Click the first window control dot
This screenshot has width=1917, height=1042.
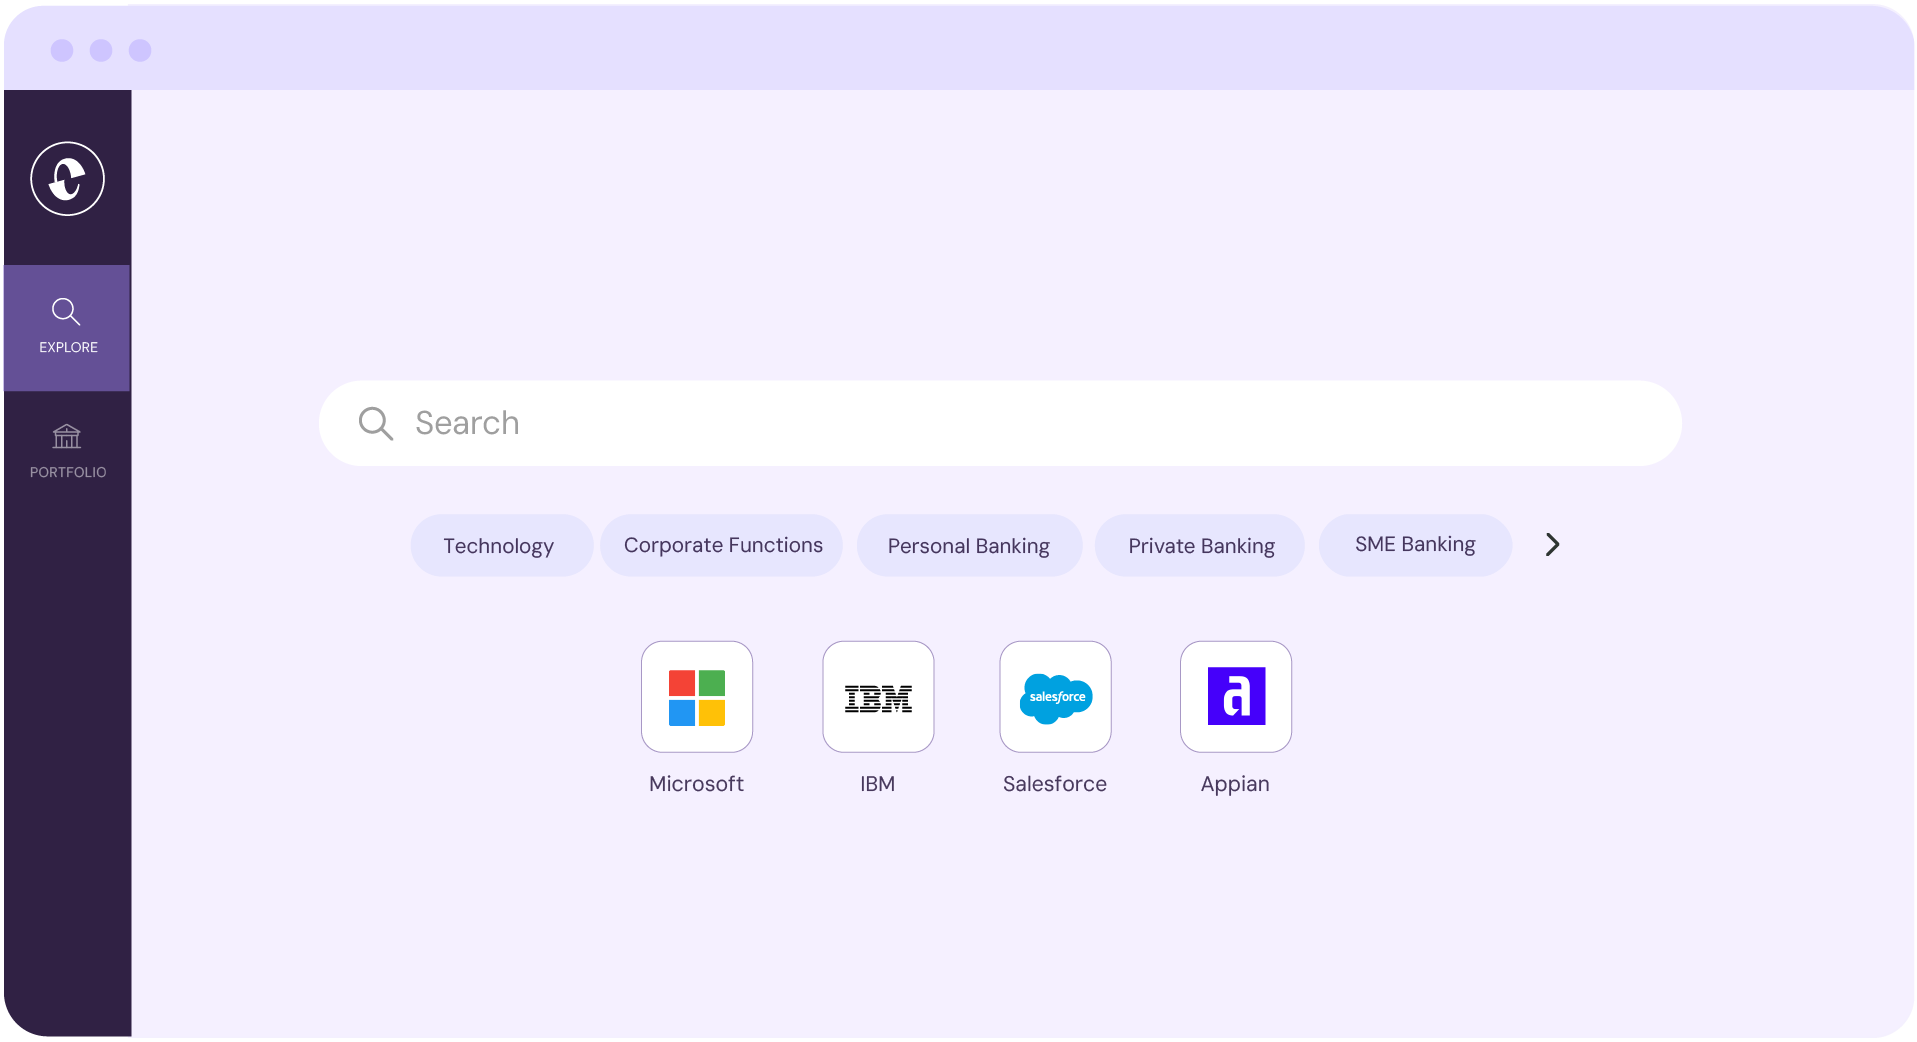[x=62, y=50]
